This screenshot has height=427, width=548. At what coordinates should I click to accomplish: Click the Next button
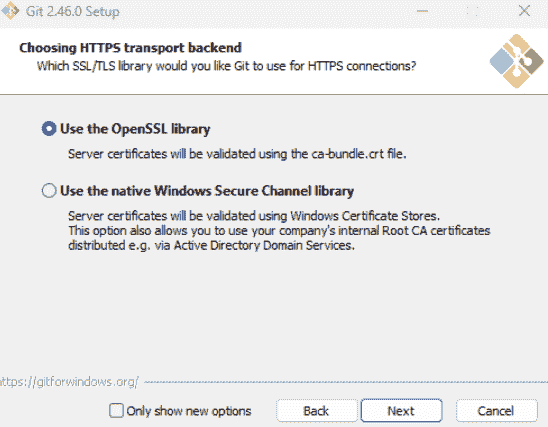[x=402, y=411]
